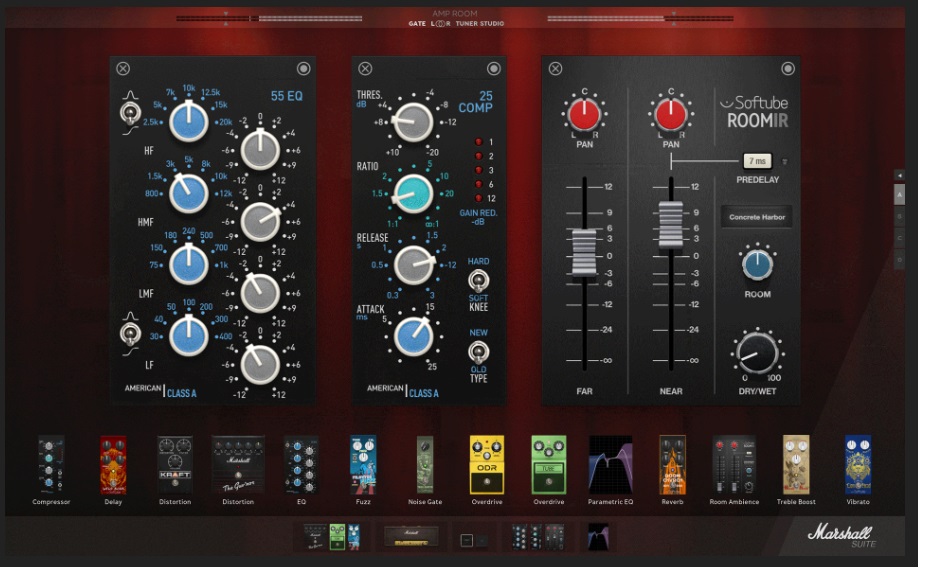The width and height of the screenshot is (926, 573).
Task: Click the Marshall Suite logo
Action: 840,535
